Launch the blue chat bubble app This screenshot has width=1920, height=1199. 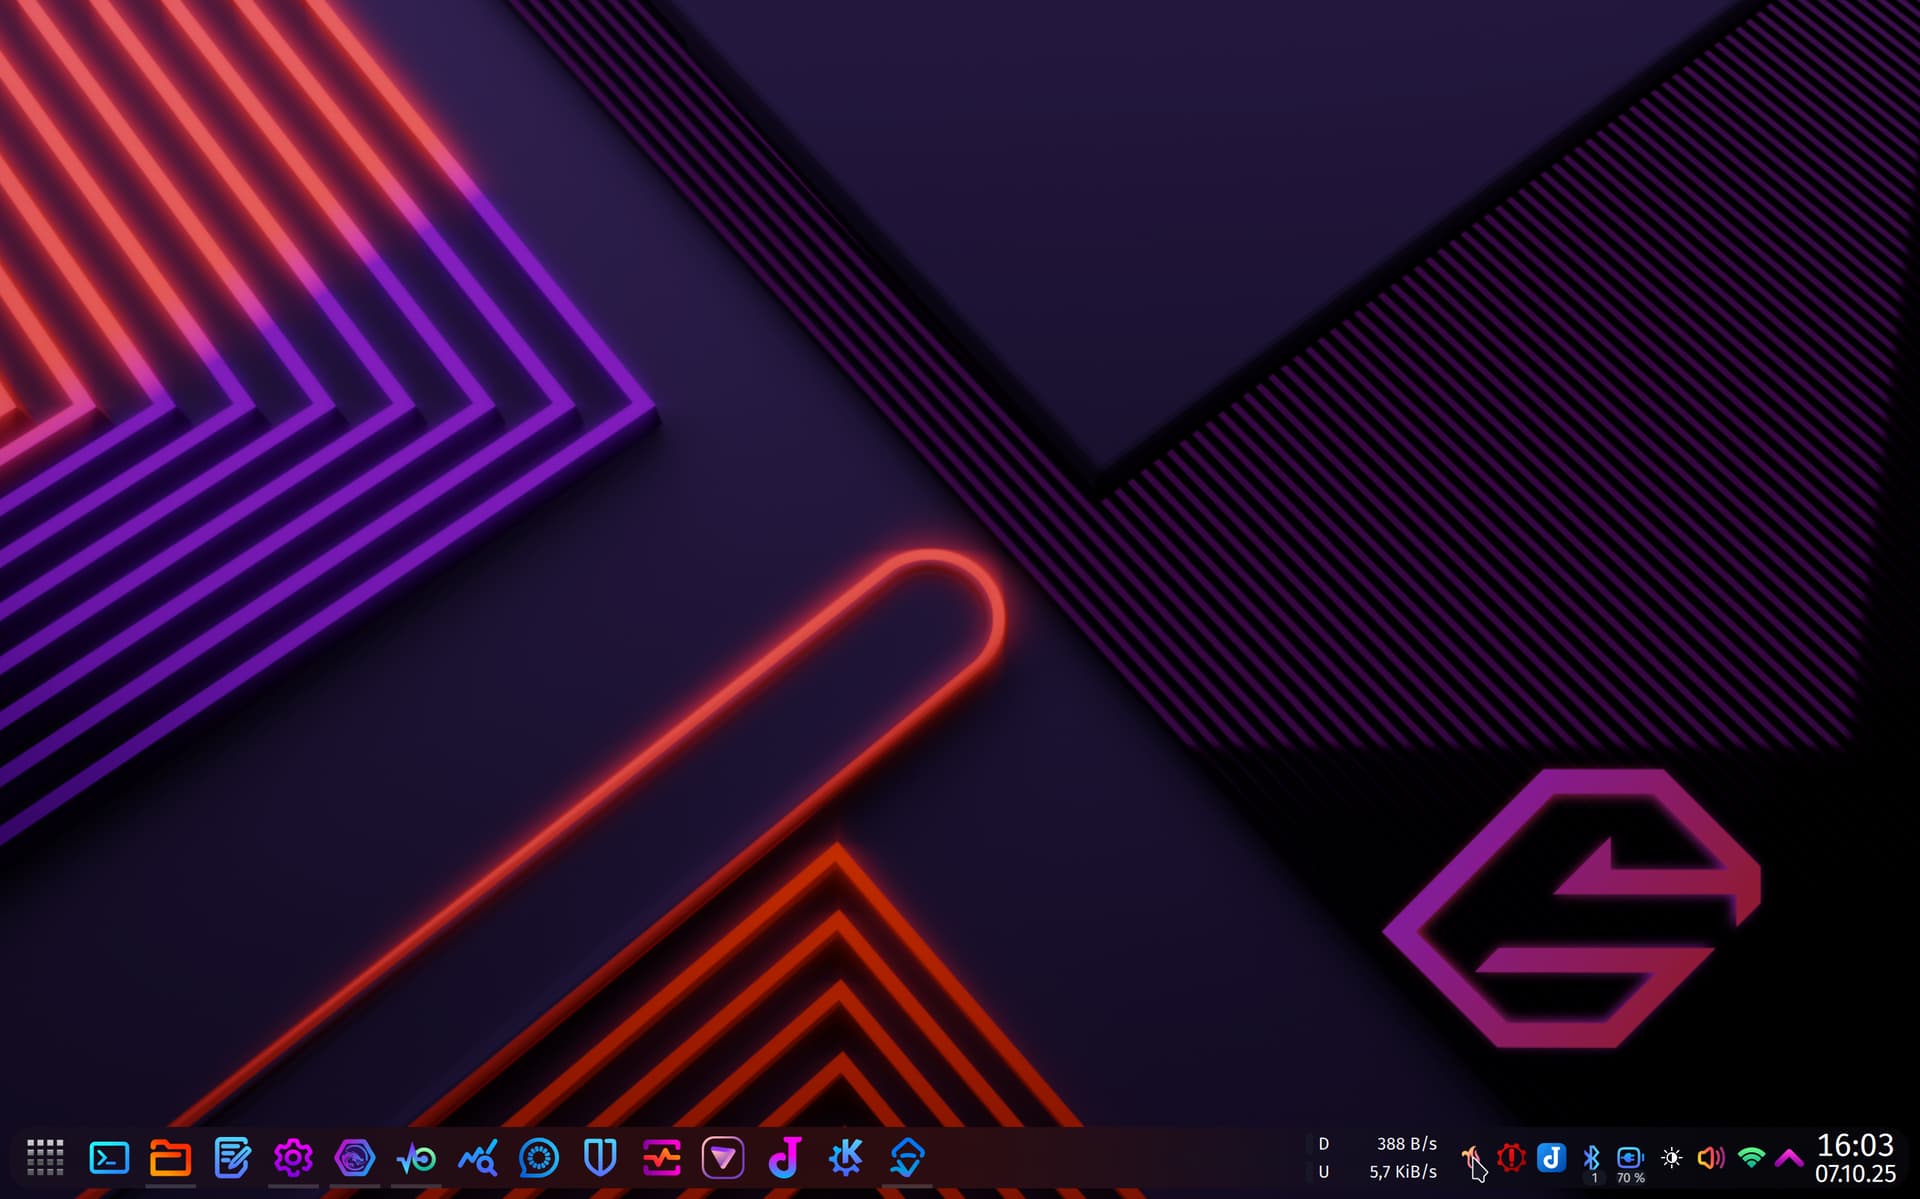point(539,1158)
